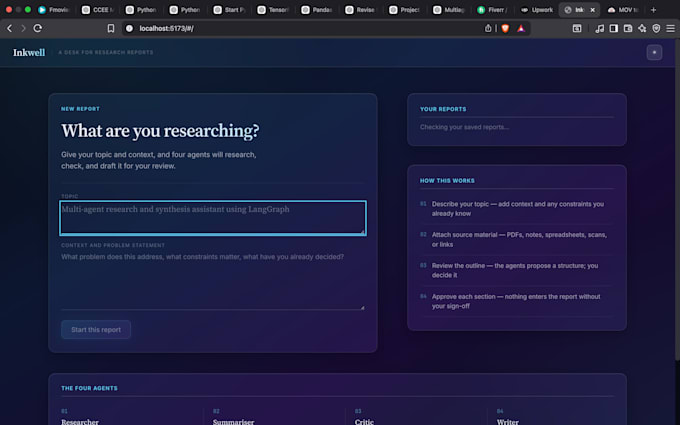Click the 'HOW THIS WORKS' heading

(447, 180)
